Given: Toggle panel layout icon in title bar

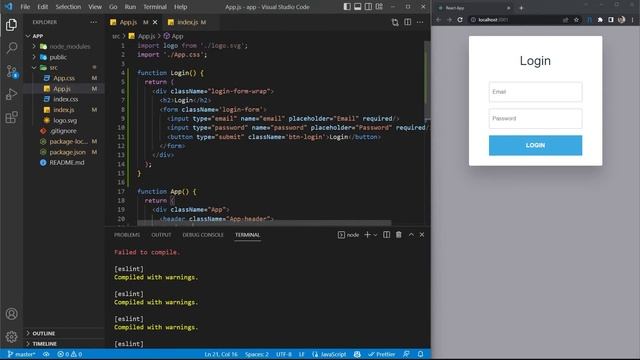Looking at the screenshot, I should [x=358, y=7].
